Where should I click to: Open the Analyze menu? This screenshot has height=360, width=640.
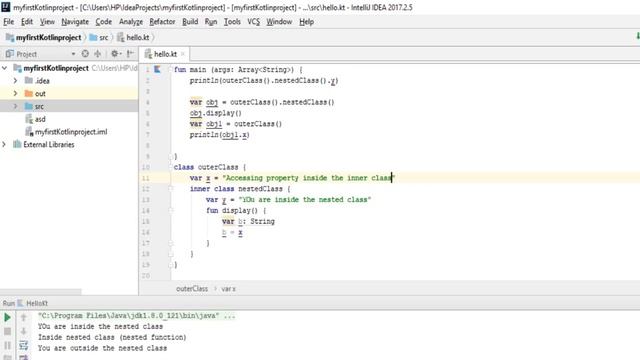pyautogui.click(x=131, y=22)
